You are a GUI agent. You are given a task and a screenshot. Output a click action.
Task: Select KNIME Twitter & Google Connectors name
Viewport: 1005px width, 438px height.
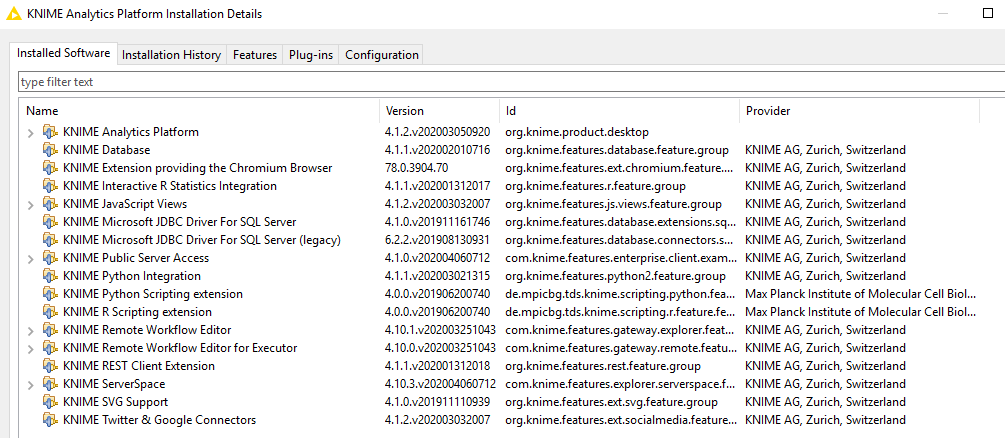(x=159, y=419)
